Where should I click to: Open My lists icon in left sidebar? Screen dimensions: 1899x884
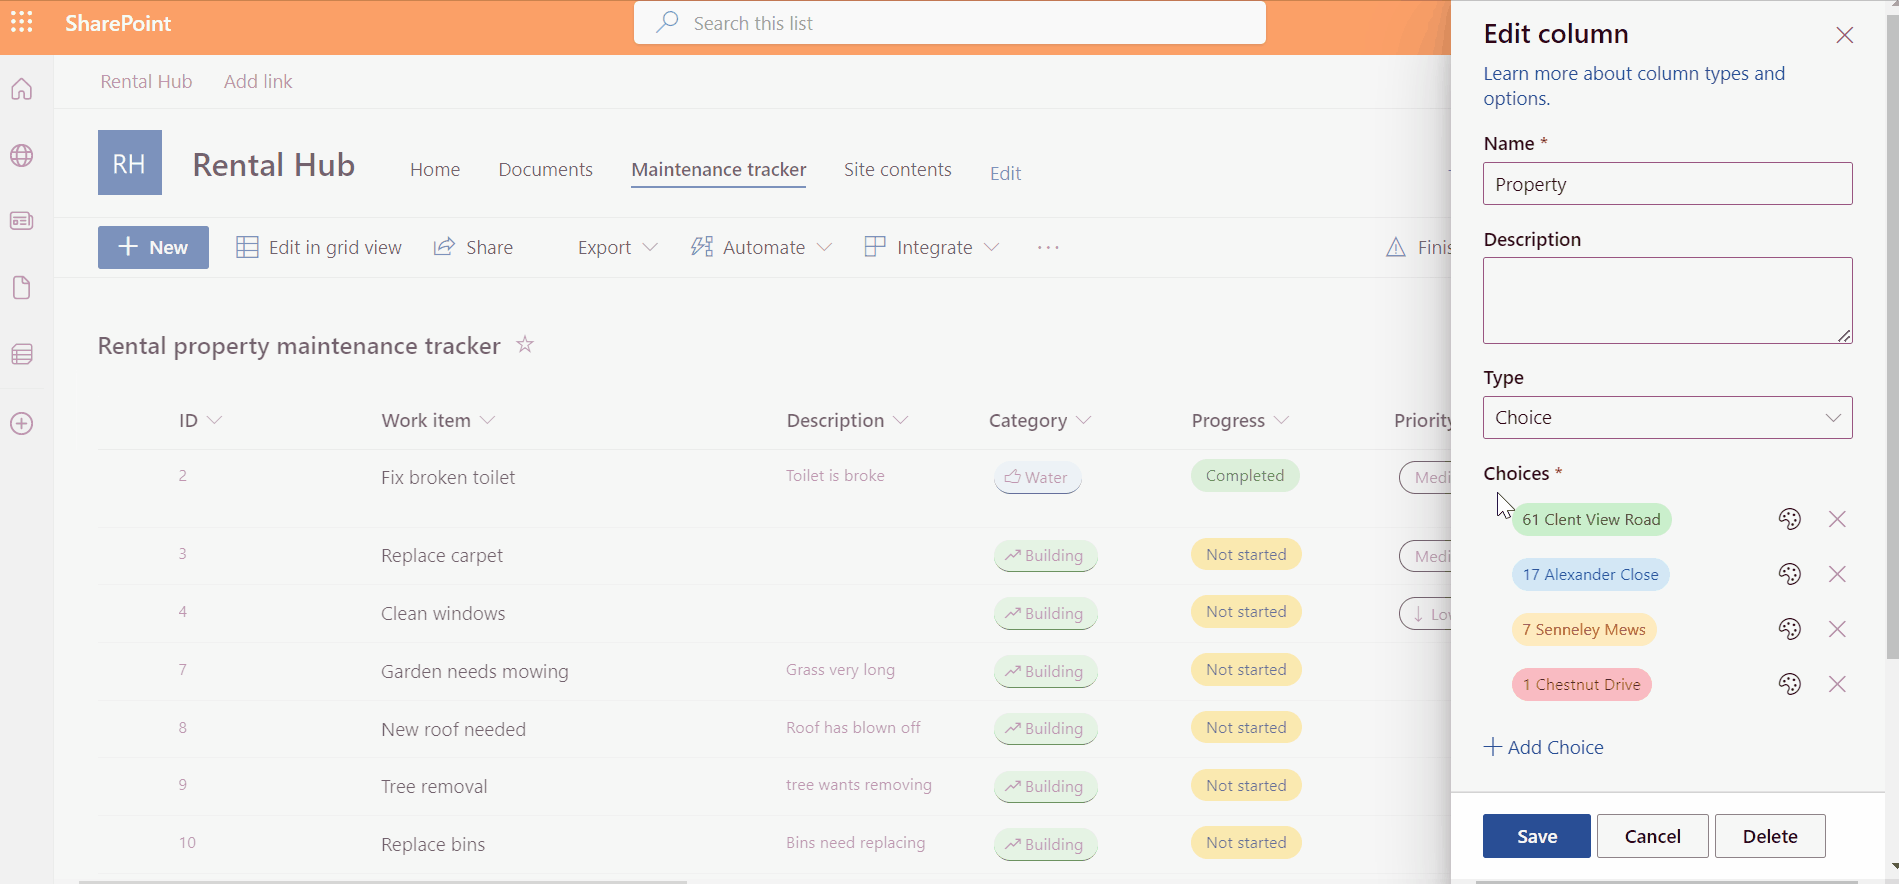click(x=22, y=354)
